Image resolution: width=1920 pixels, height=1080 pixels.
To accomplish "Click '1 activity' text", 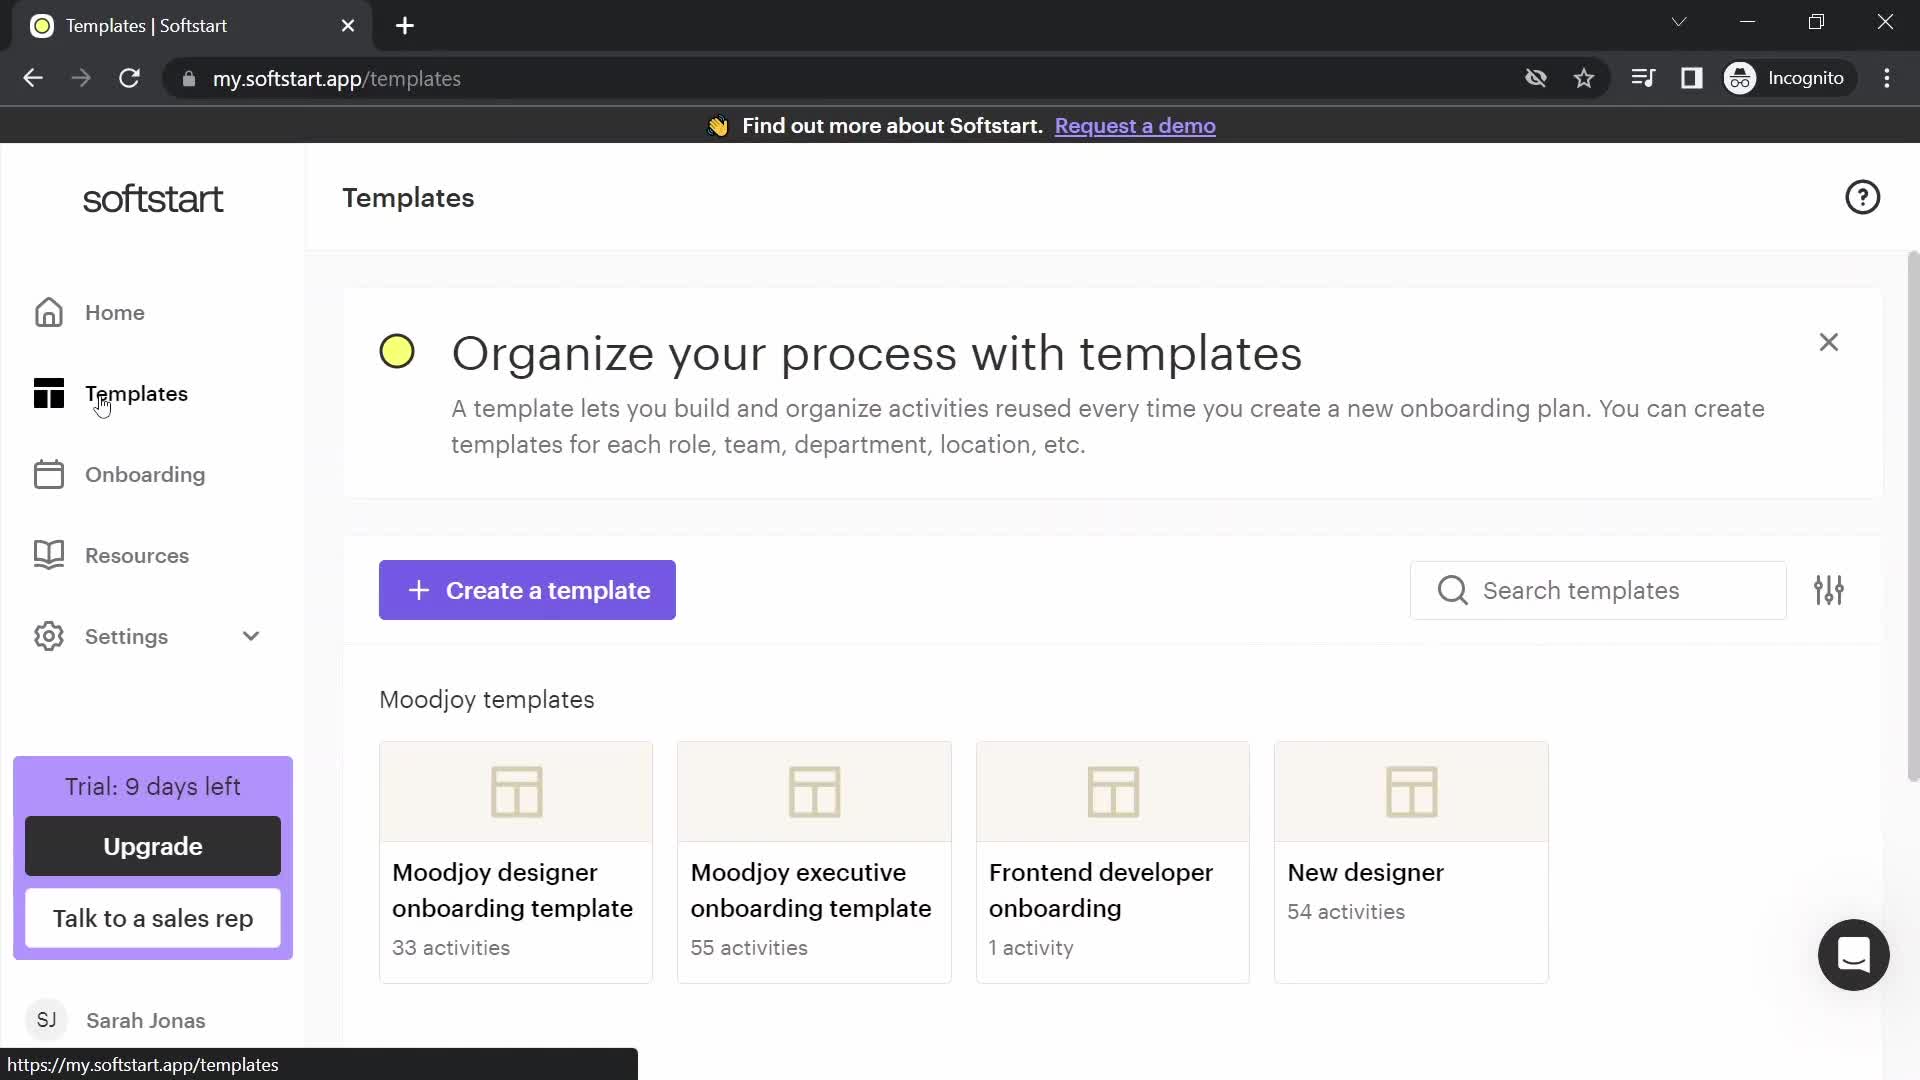I will pos(1031,948).
